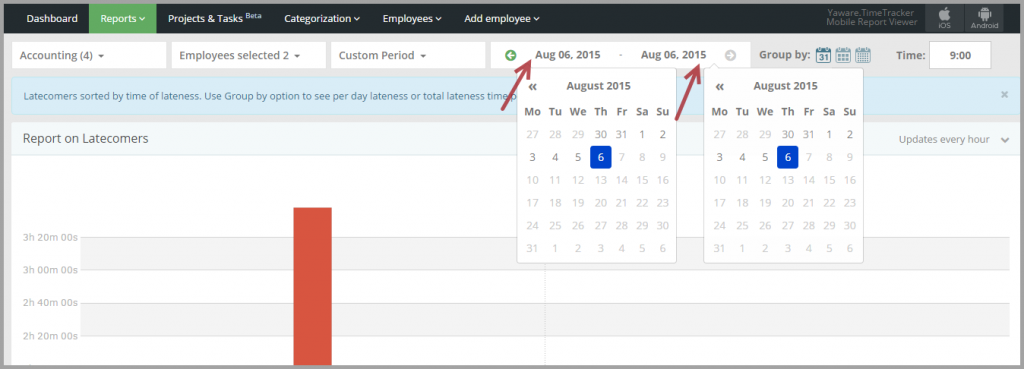
Task: Click August 2015 header in right calendar
Action: (785, 86)
